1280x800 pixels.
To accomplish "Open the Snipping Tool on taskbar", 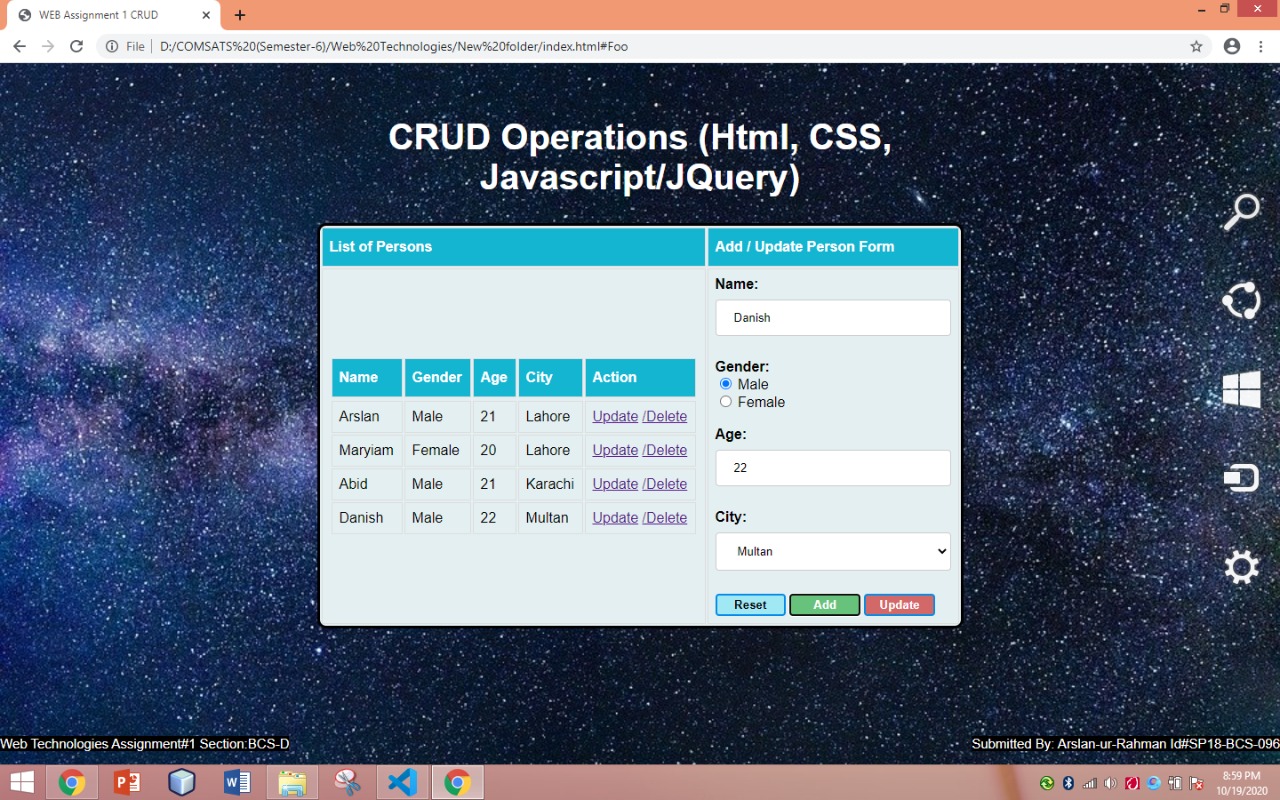I will 347,782.
